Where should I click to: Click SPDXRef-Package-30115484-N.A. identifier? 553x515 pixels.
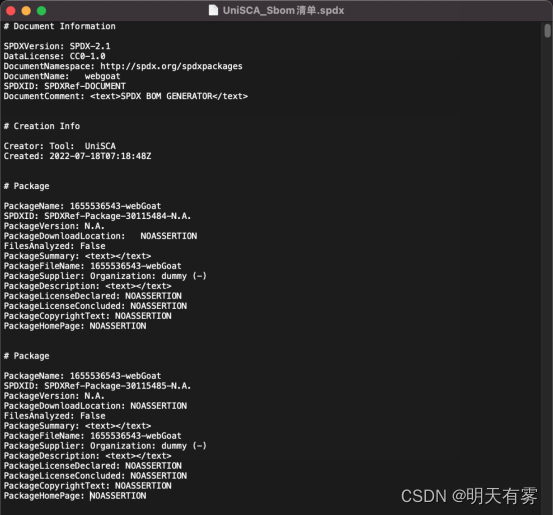coord(117,216)
